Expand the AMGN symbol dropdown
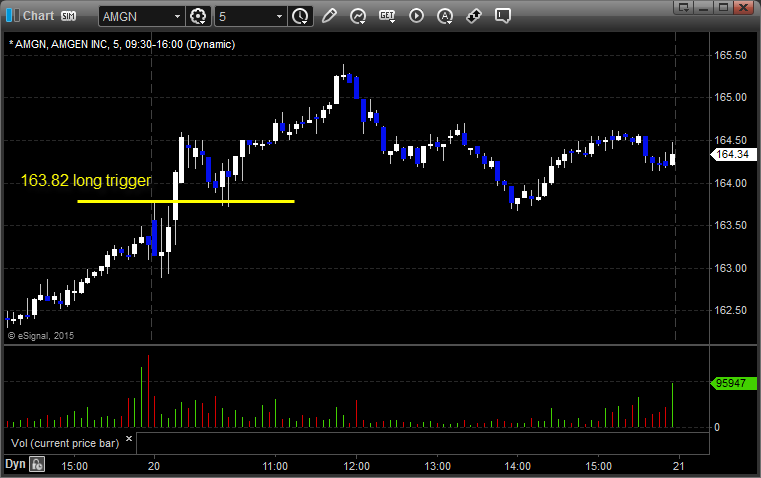Image resolution: width=761 pixels, height=478 pixels. pos(178,16)
